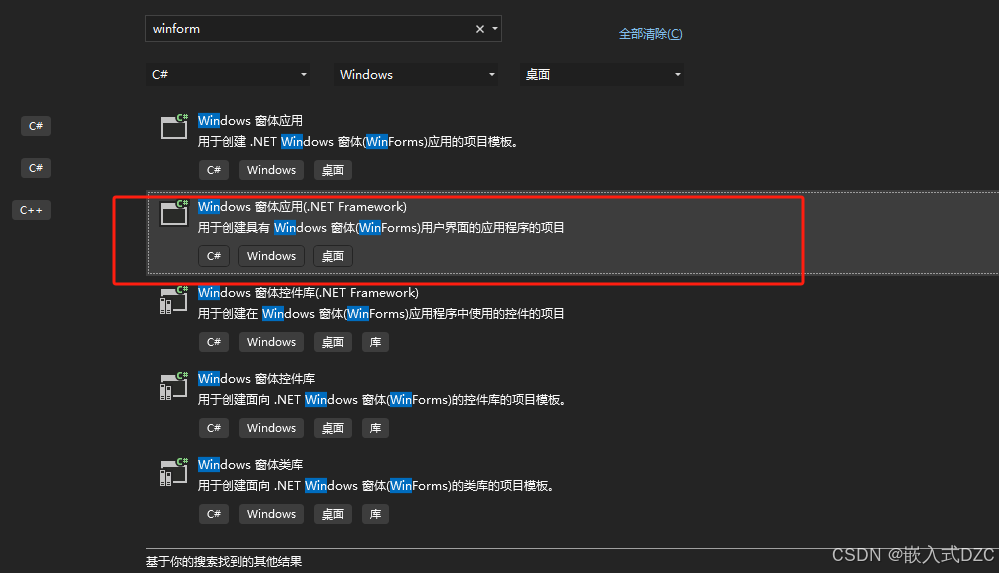This screenshot has height=573, width=999.
Task: Click the Windows 窗体类库 template icon
Action: [x=174, y=472]
